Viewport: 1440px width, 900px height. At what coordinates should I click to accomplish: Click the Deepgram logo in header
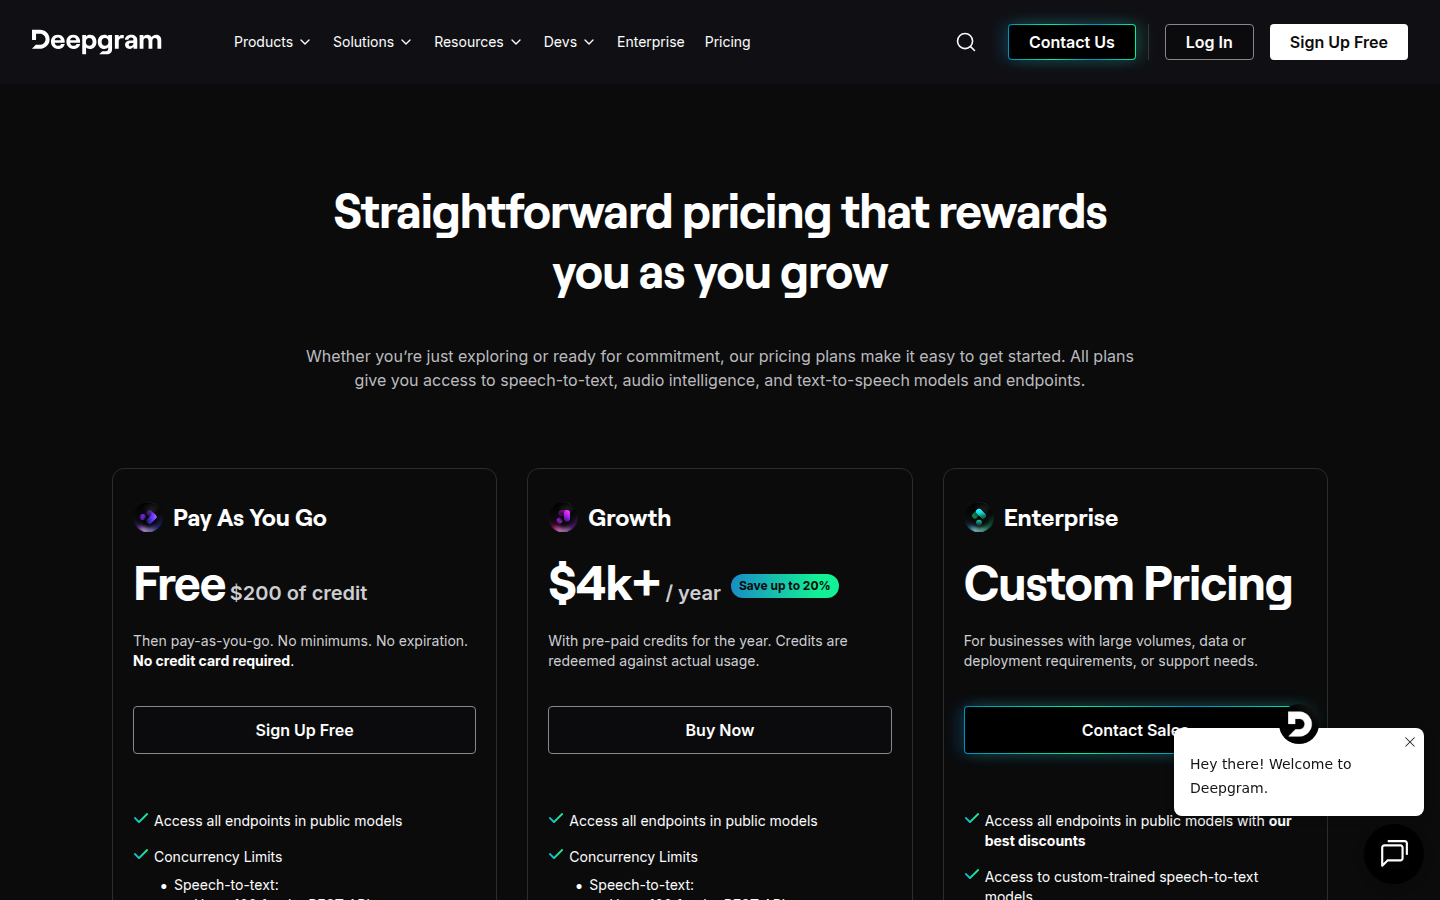[97, 41]
